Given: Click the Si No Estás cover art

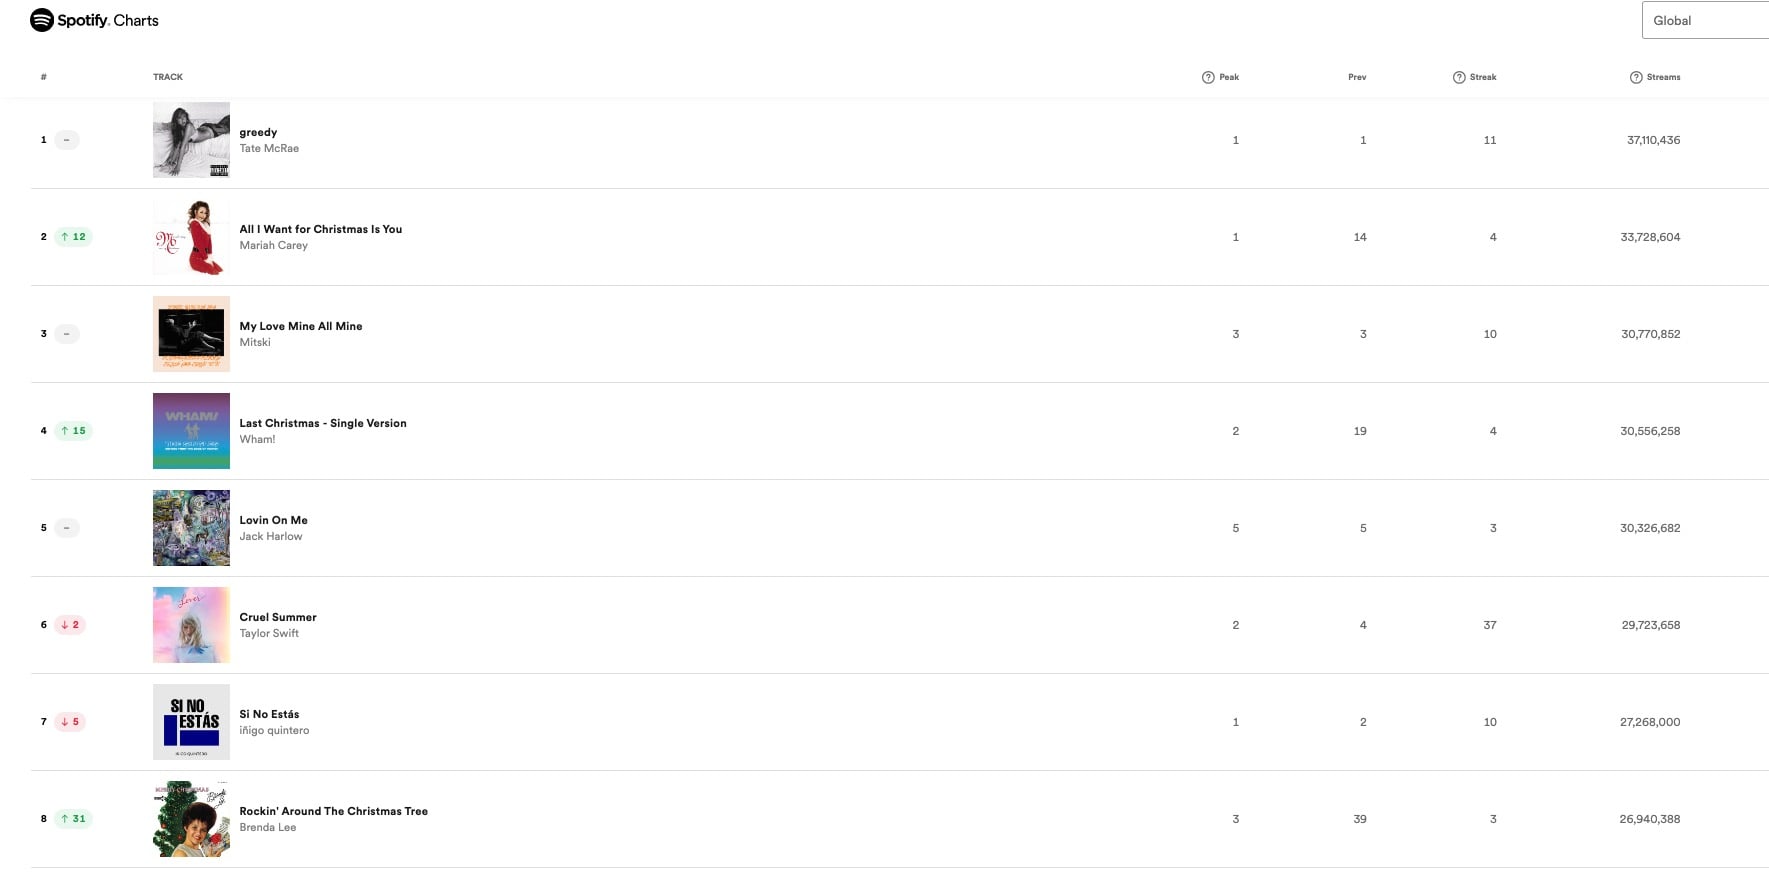Looking at the screenshot, I should click(x=191, y=722).
